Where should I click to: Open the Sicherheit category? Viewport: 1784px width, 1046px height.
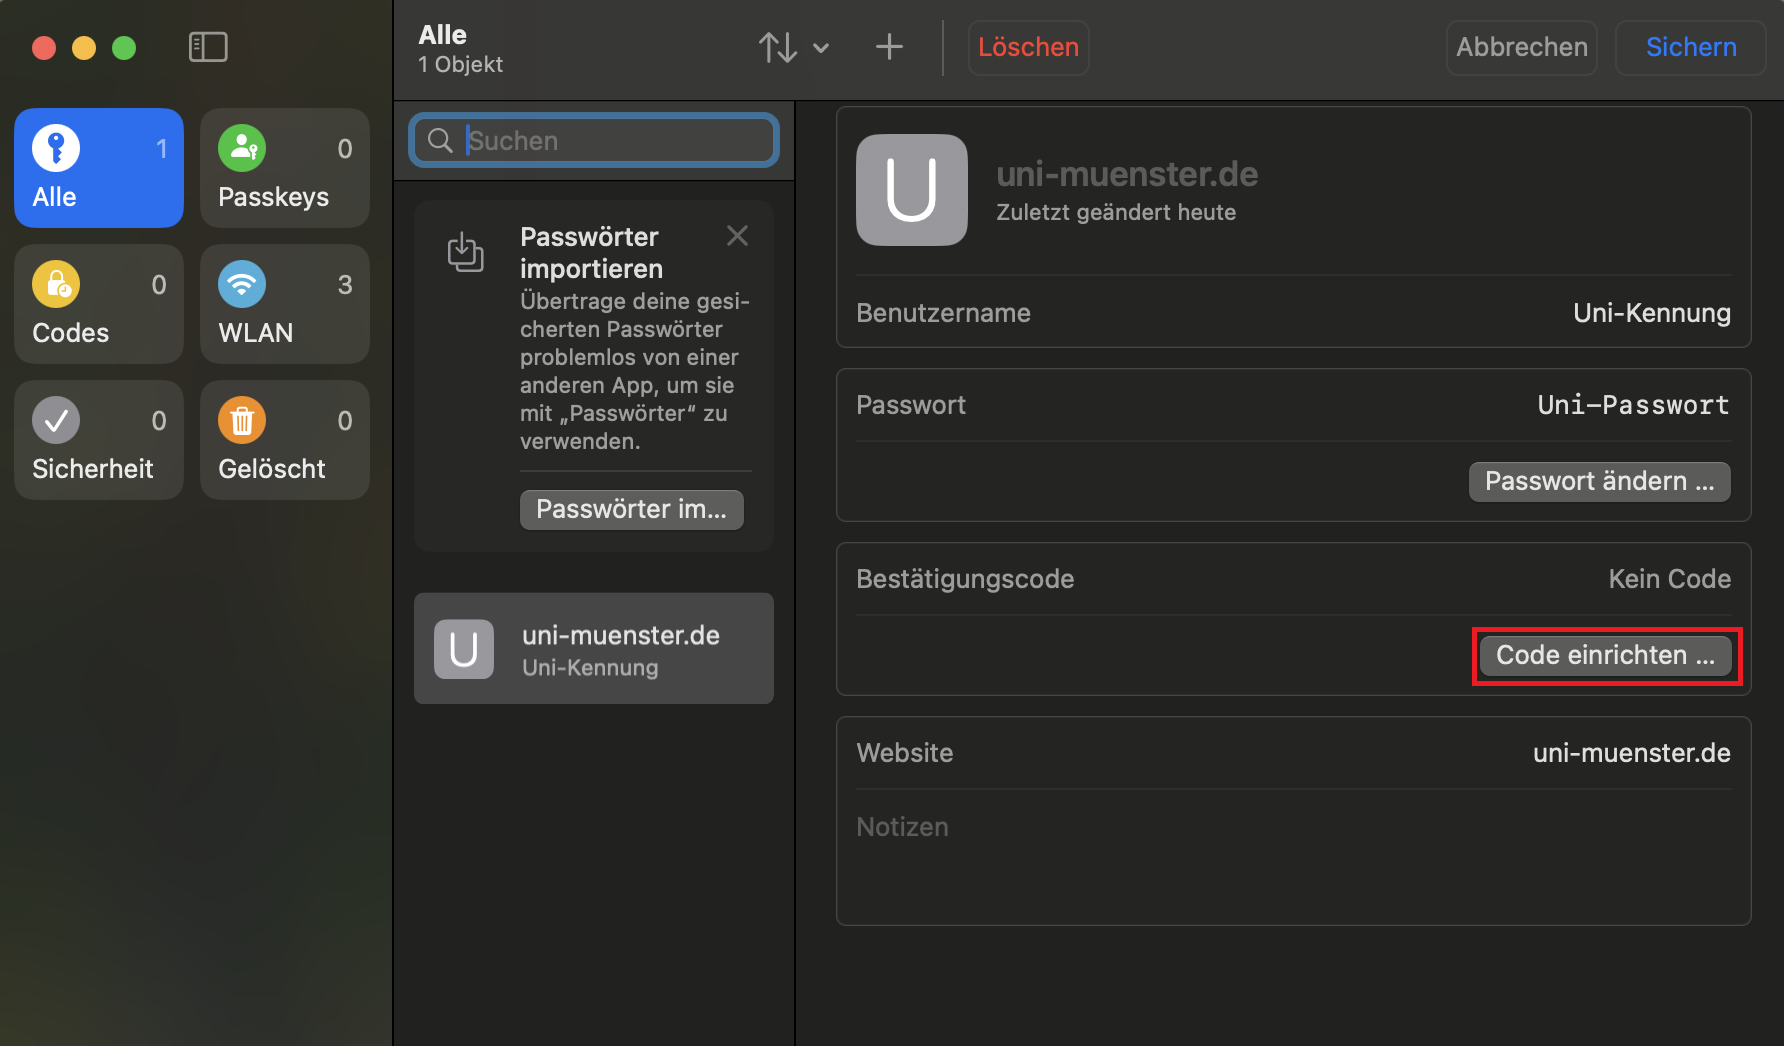pos(99,440)
